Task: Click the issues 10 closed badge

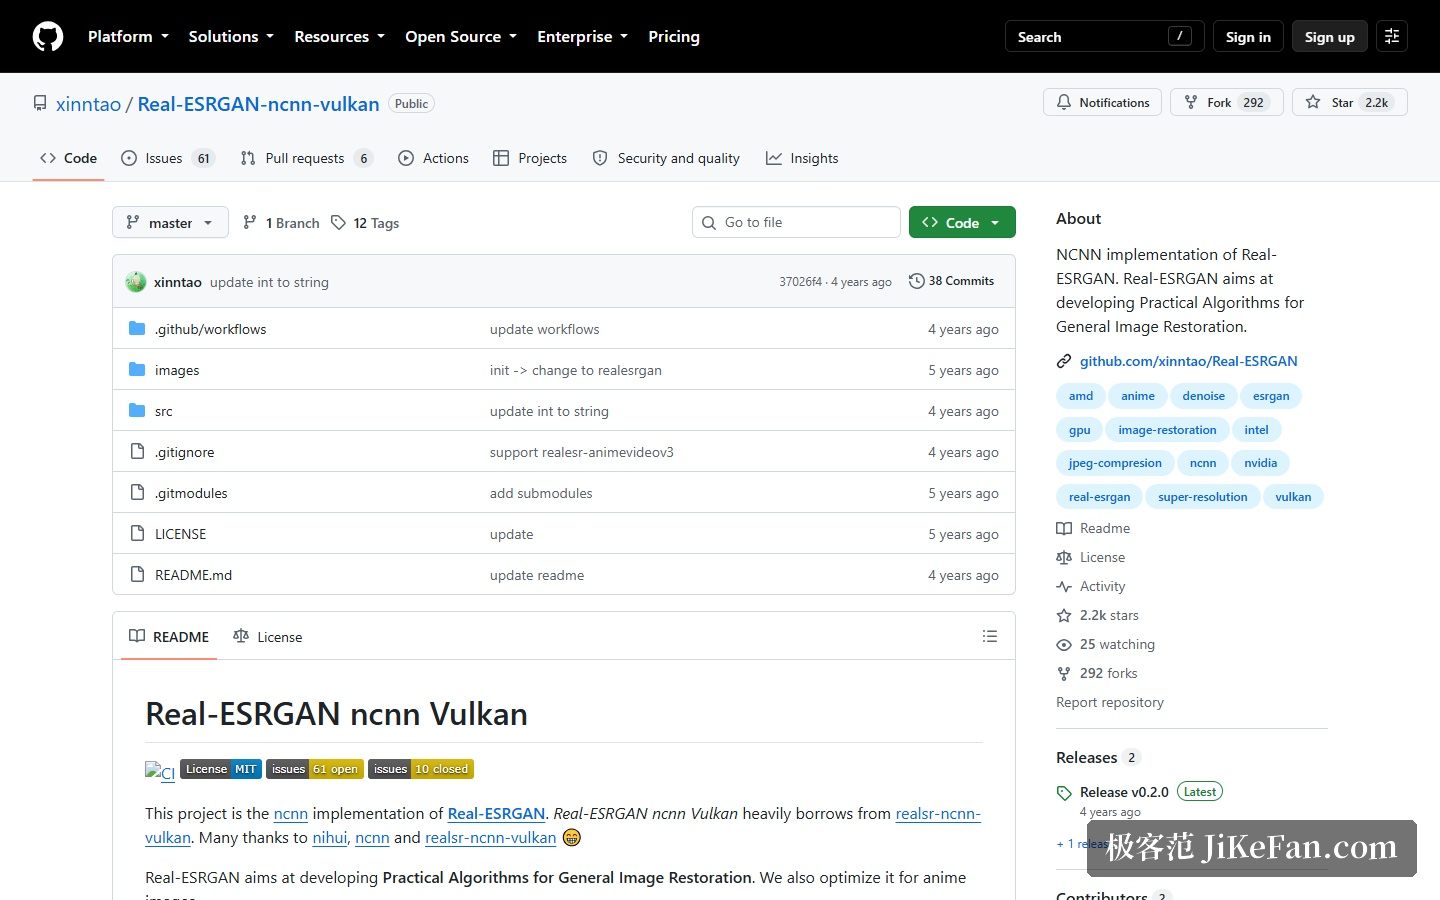Action: (421, 769)
